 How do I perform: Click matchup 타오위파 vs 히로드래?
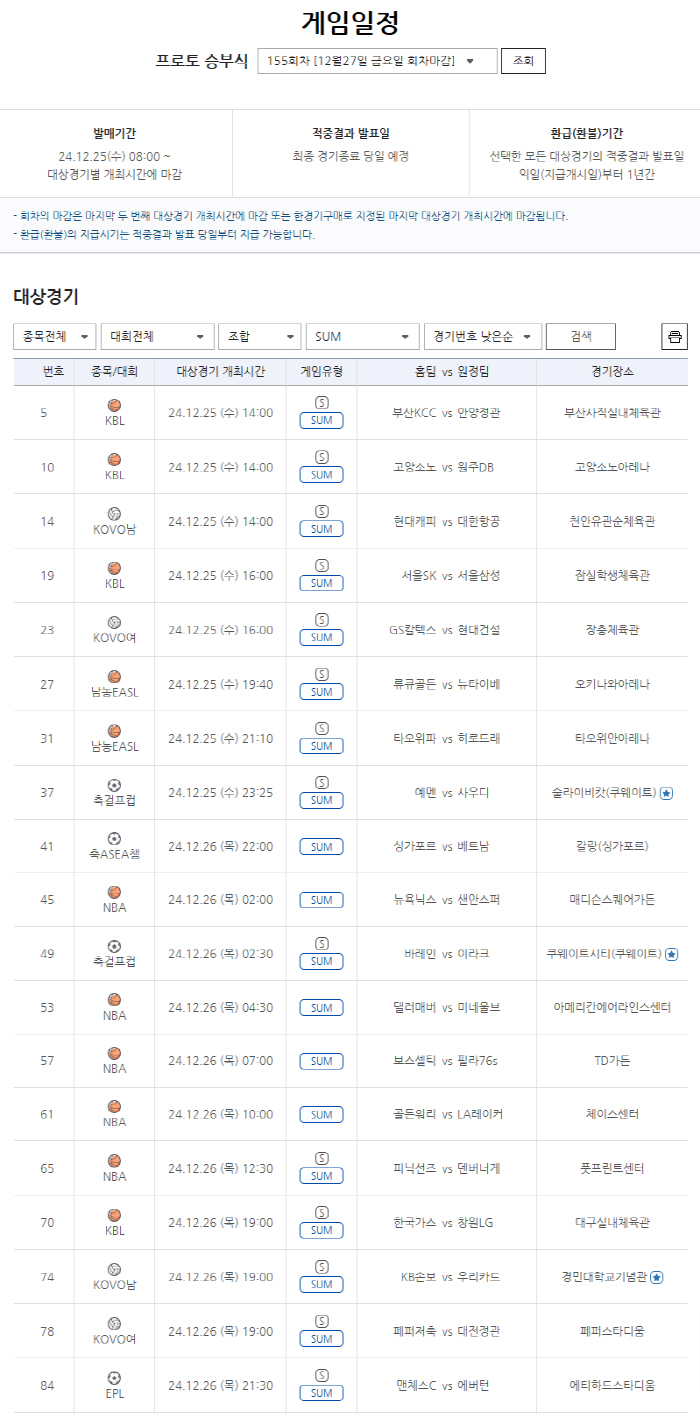[447, 738]
